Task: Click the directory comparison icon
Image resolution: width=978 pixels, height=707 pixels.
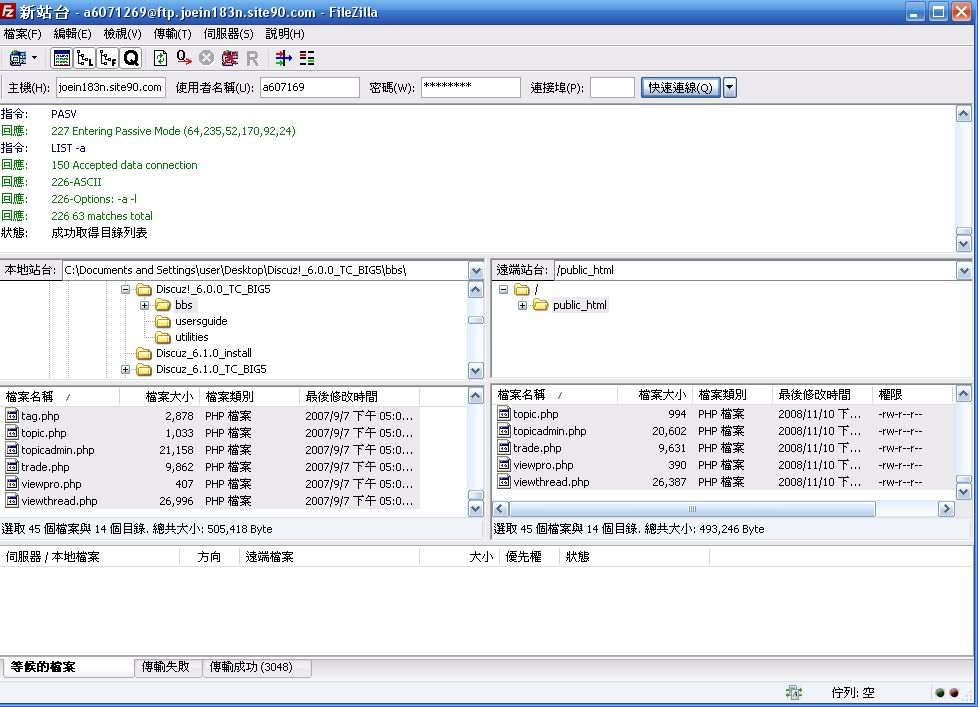Action: [307, 59]
